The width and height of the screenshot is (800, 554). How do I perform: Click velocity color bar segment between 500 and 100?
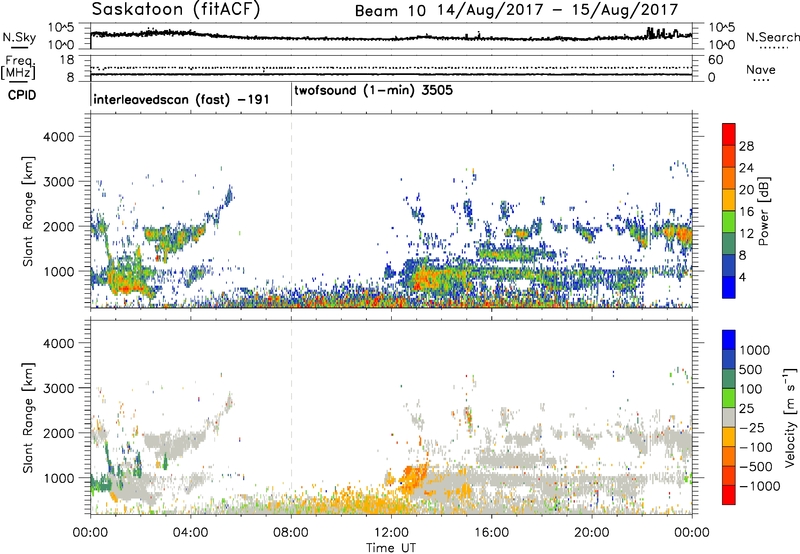(x=729, y=379)
